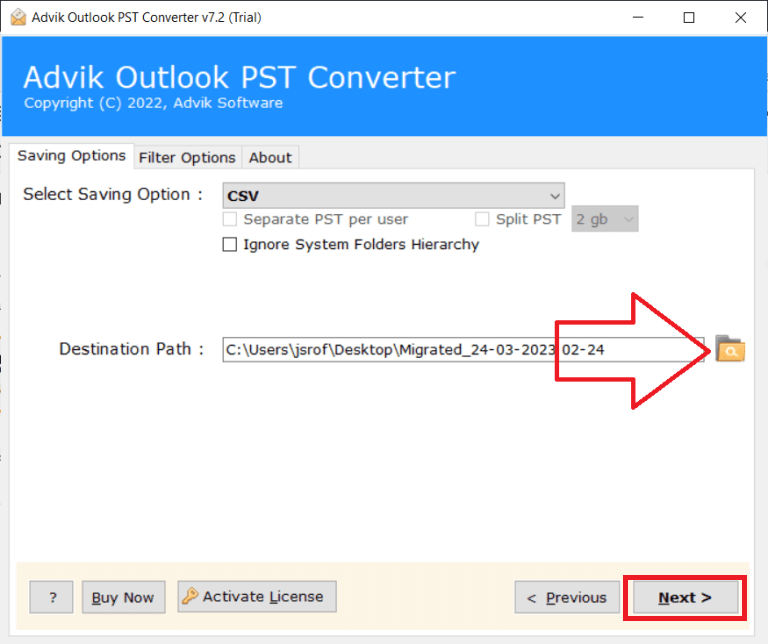This screenshot has width=768, height=644.
Task: Click the Advik envelope icon in title bar
Action: tap(18, 17)
